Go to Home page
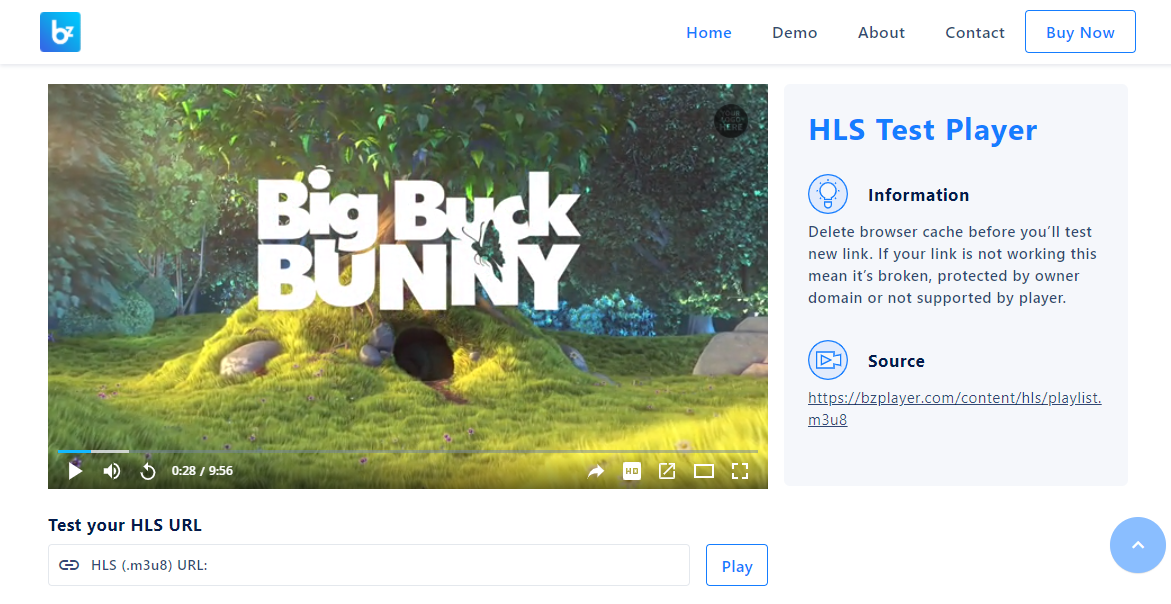The width and height of the screenshot is (1171, 604). pyautogui.click(x=709, y=33)
